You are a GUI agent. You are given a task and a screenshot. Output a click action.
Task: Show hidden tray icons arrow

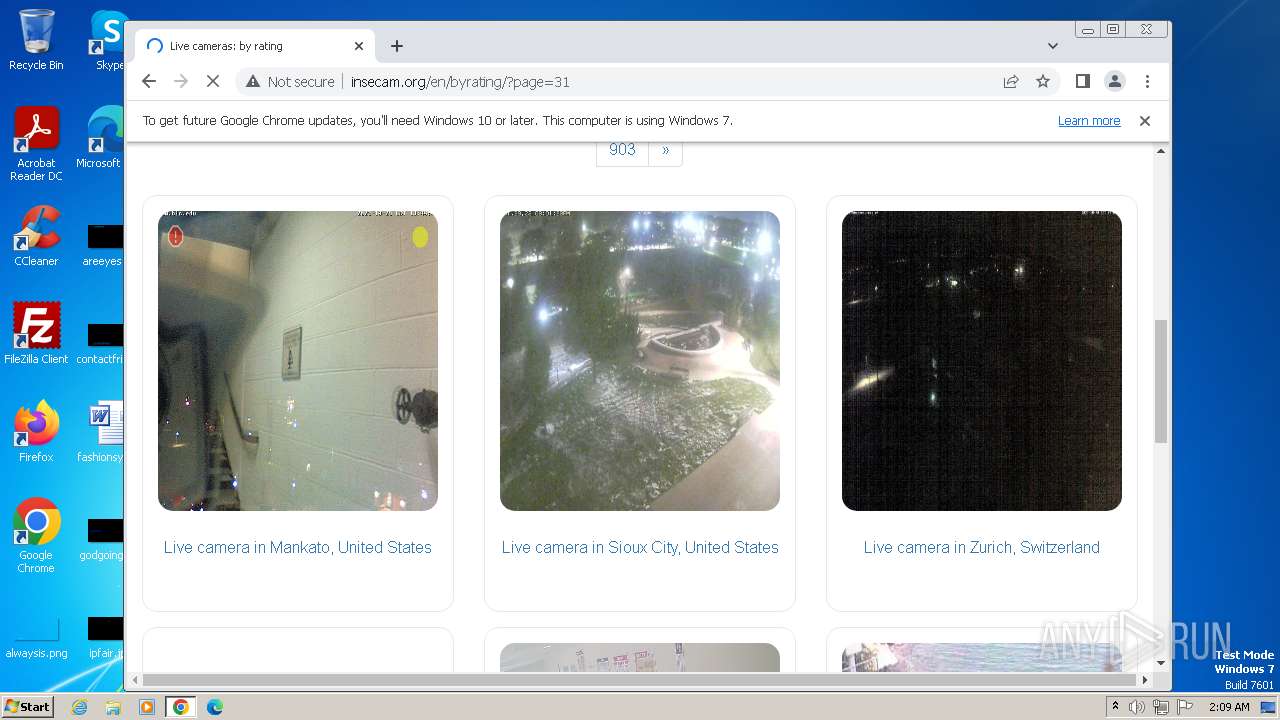[1116, 707]
